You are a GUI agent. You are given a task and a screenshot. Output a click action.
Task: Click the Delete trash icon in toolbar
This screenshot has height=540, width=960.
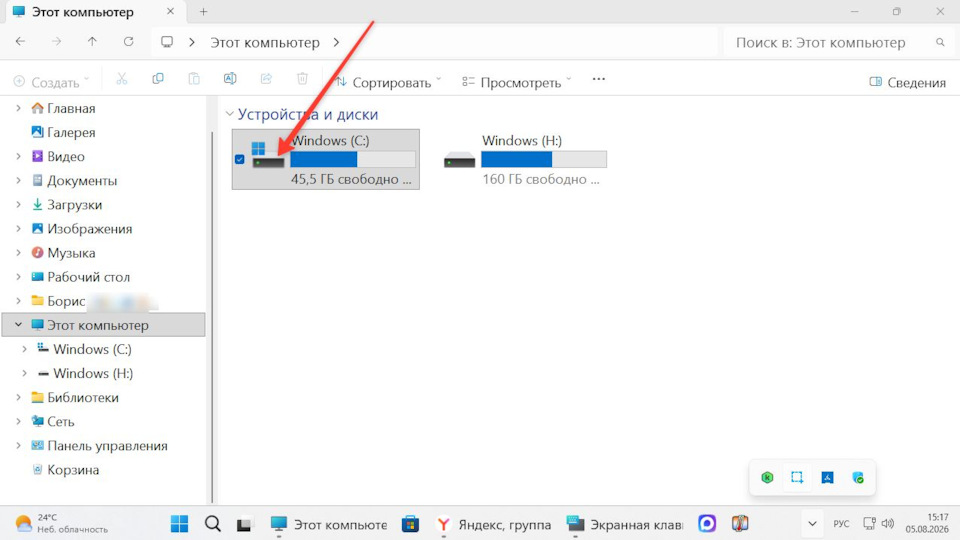pyautogui.click(x=302, y=79)
